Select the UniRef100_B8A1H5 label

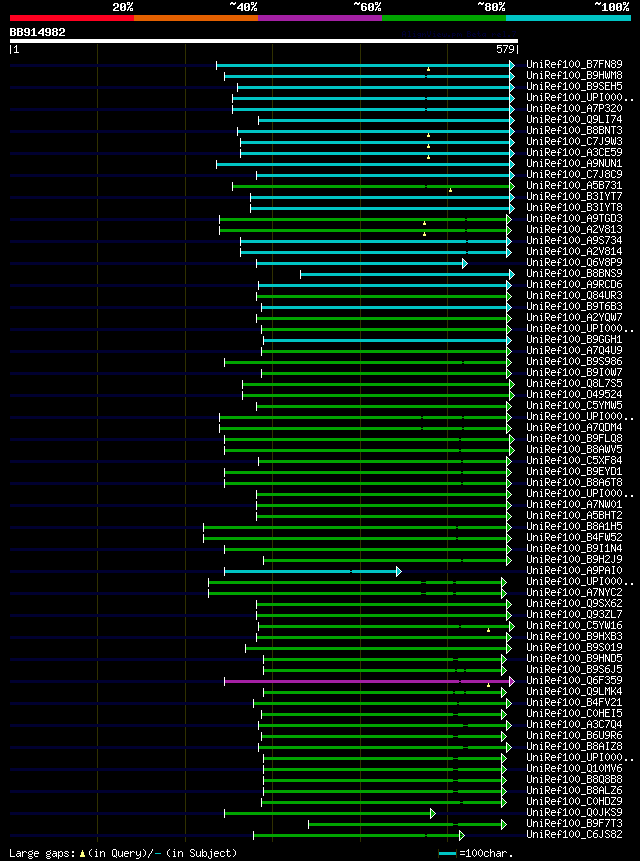[574, 526]
